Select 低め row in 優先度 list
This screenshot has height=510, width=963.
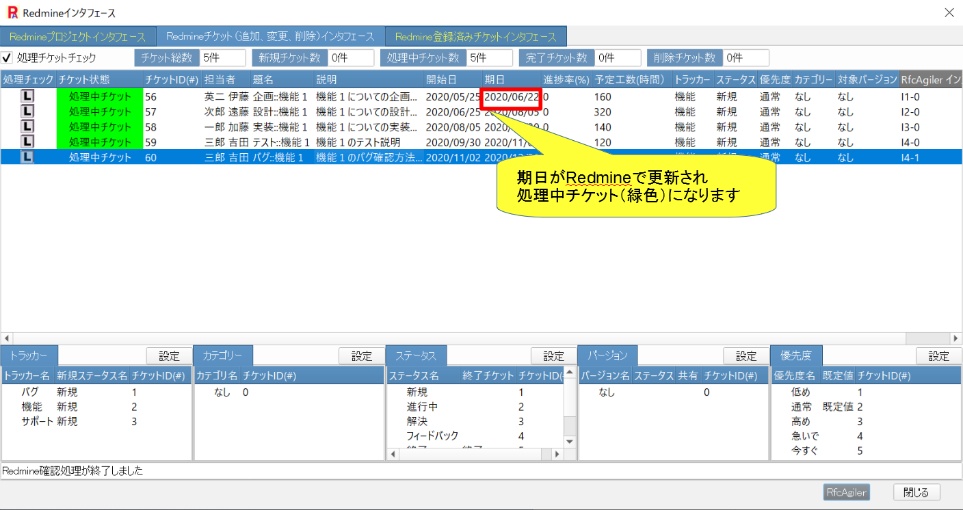point(866,392)
